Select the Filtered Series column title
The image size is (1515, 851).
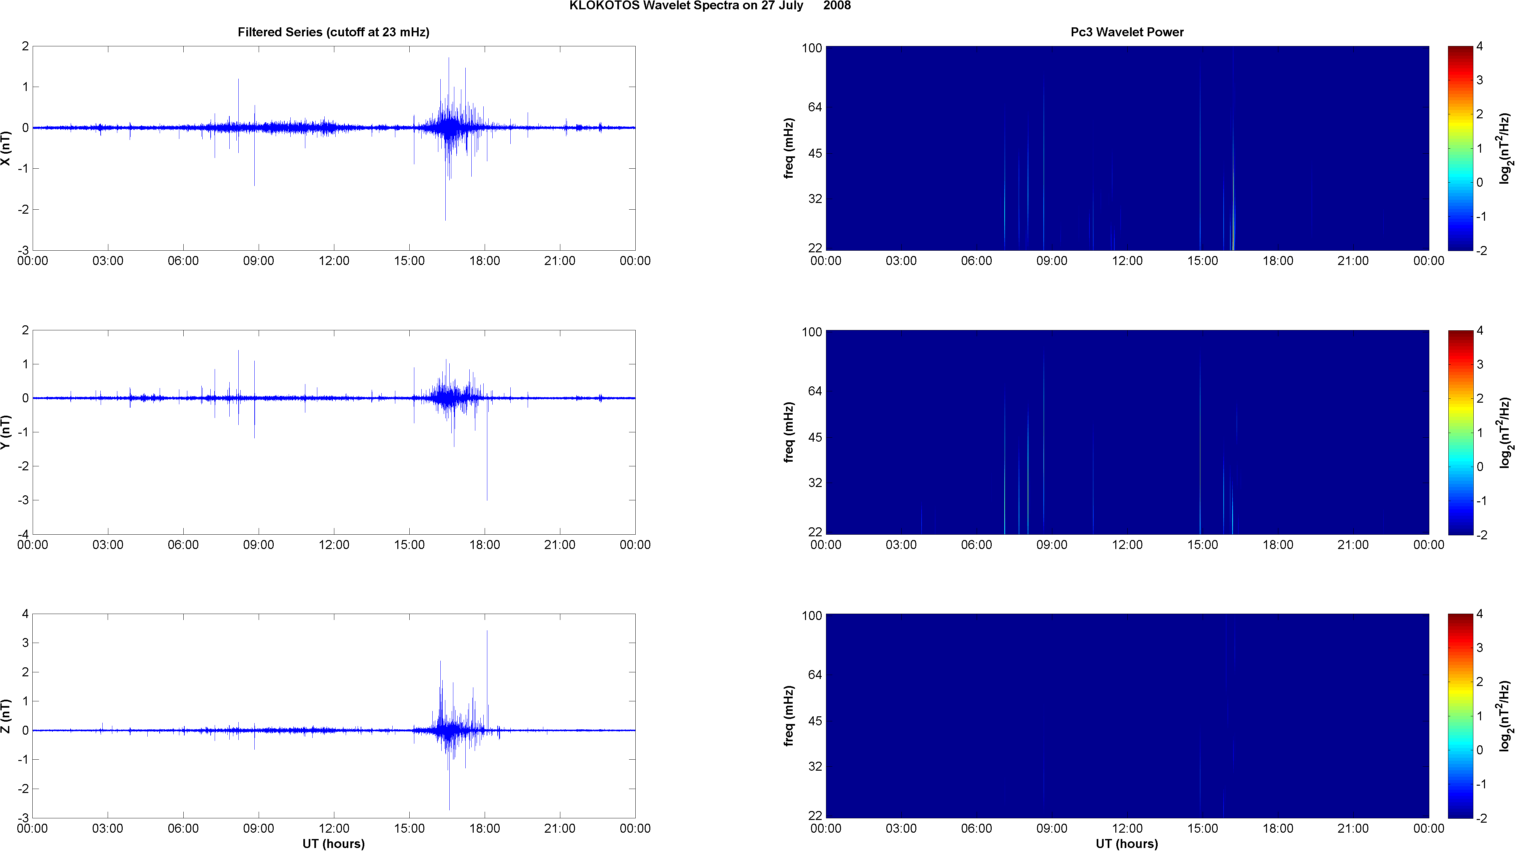[x=333, y=32]
